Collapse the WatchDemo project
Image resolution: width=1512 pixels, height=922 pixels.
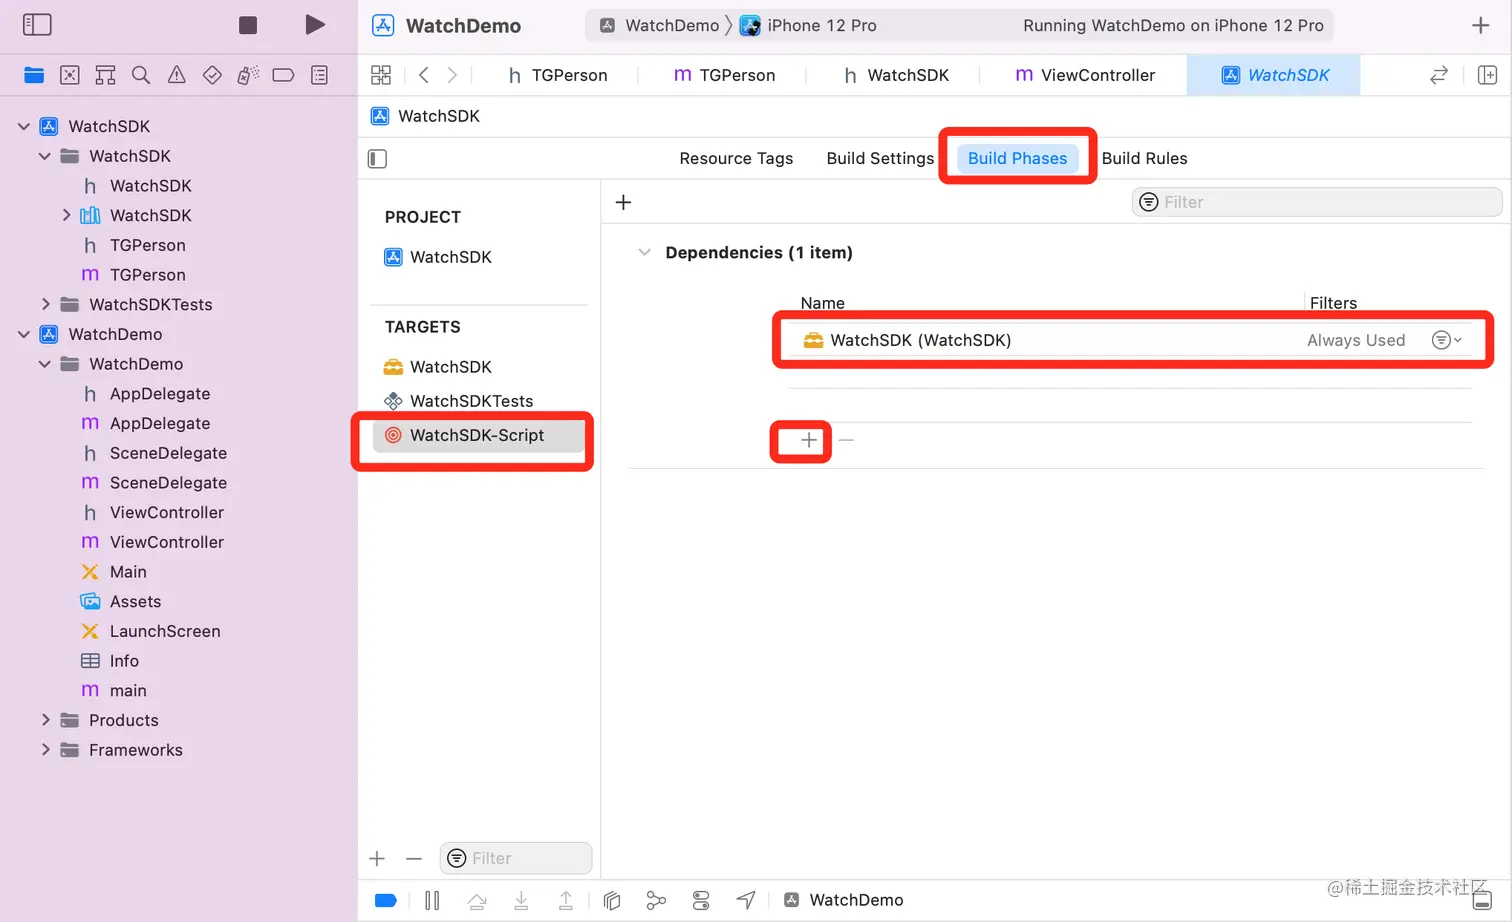24,334
